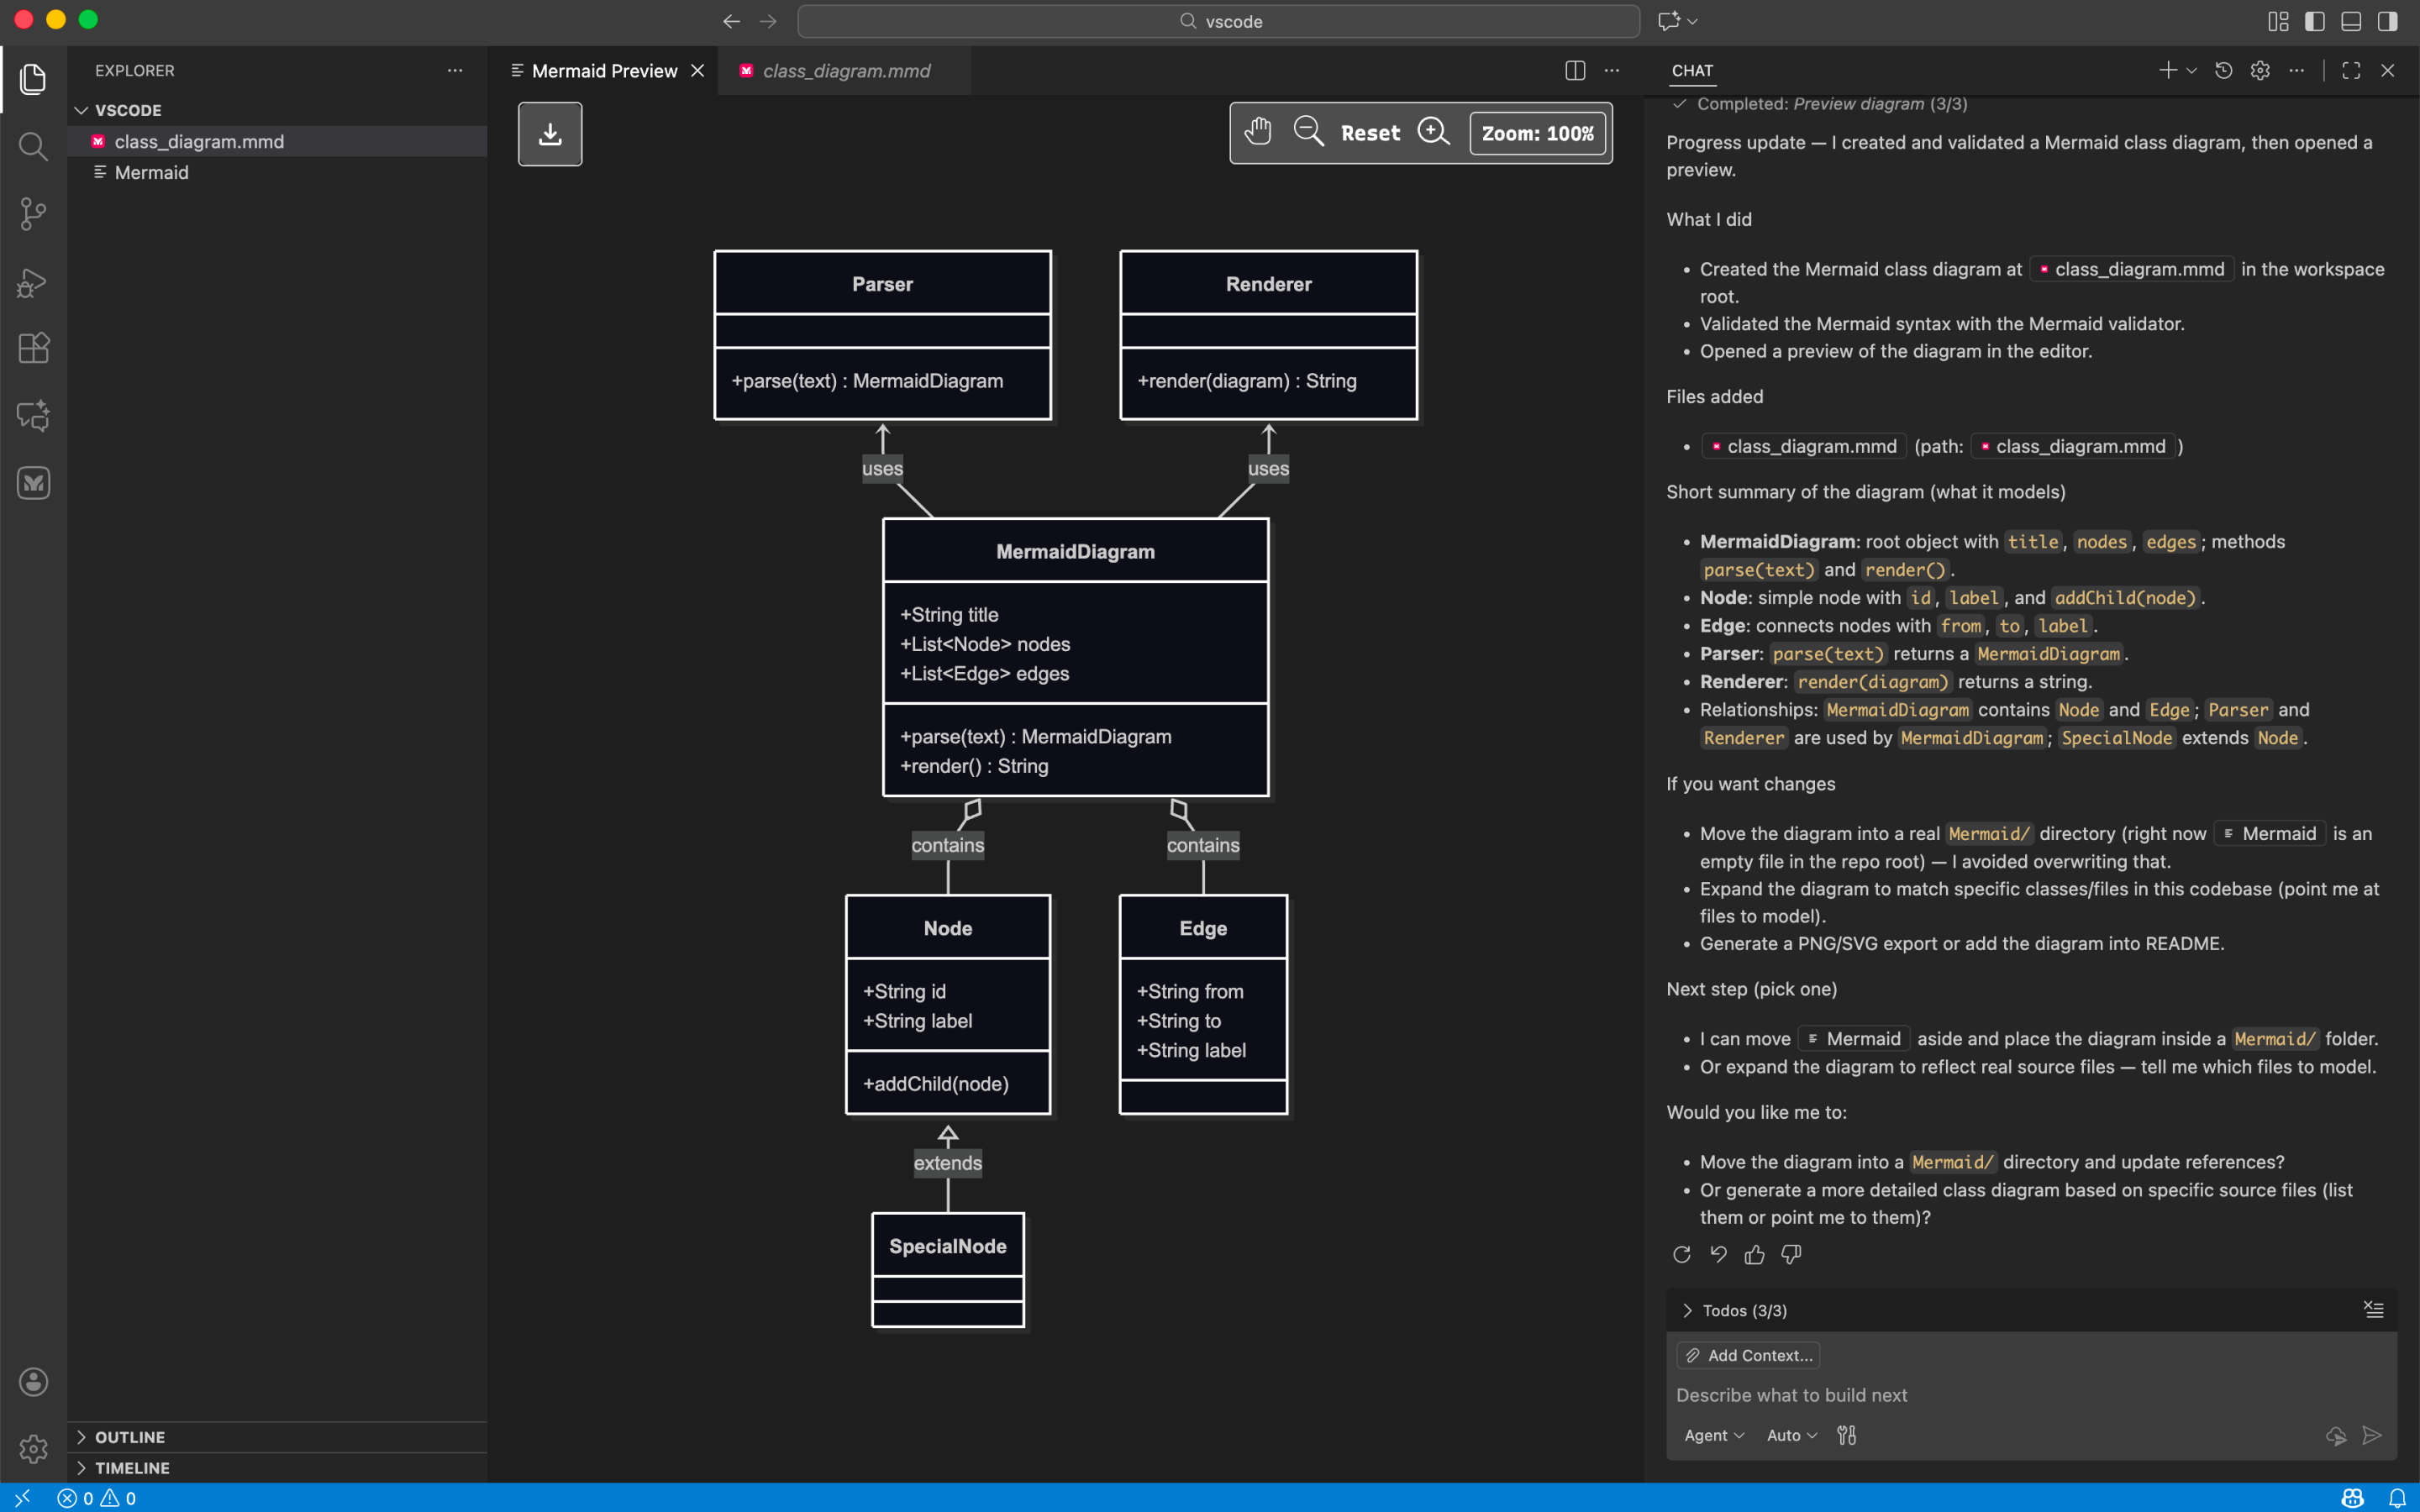The height and width of the screenshot is (1512, 2420).
Task: Open the Agent mode dropdown
Action: (1712, 1435)
